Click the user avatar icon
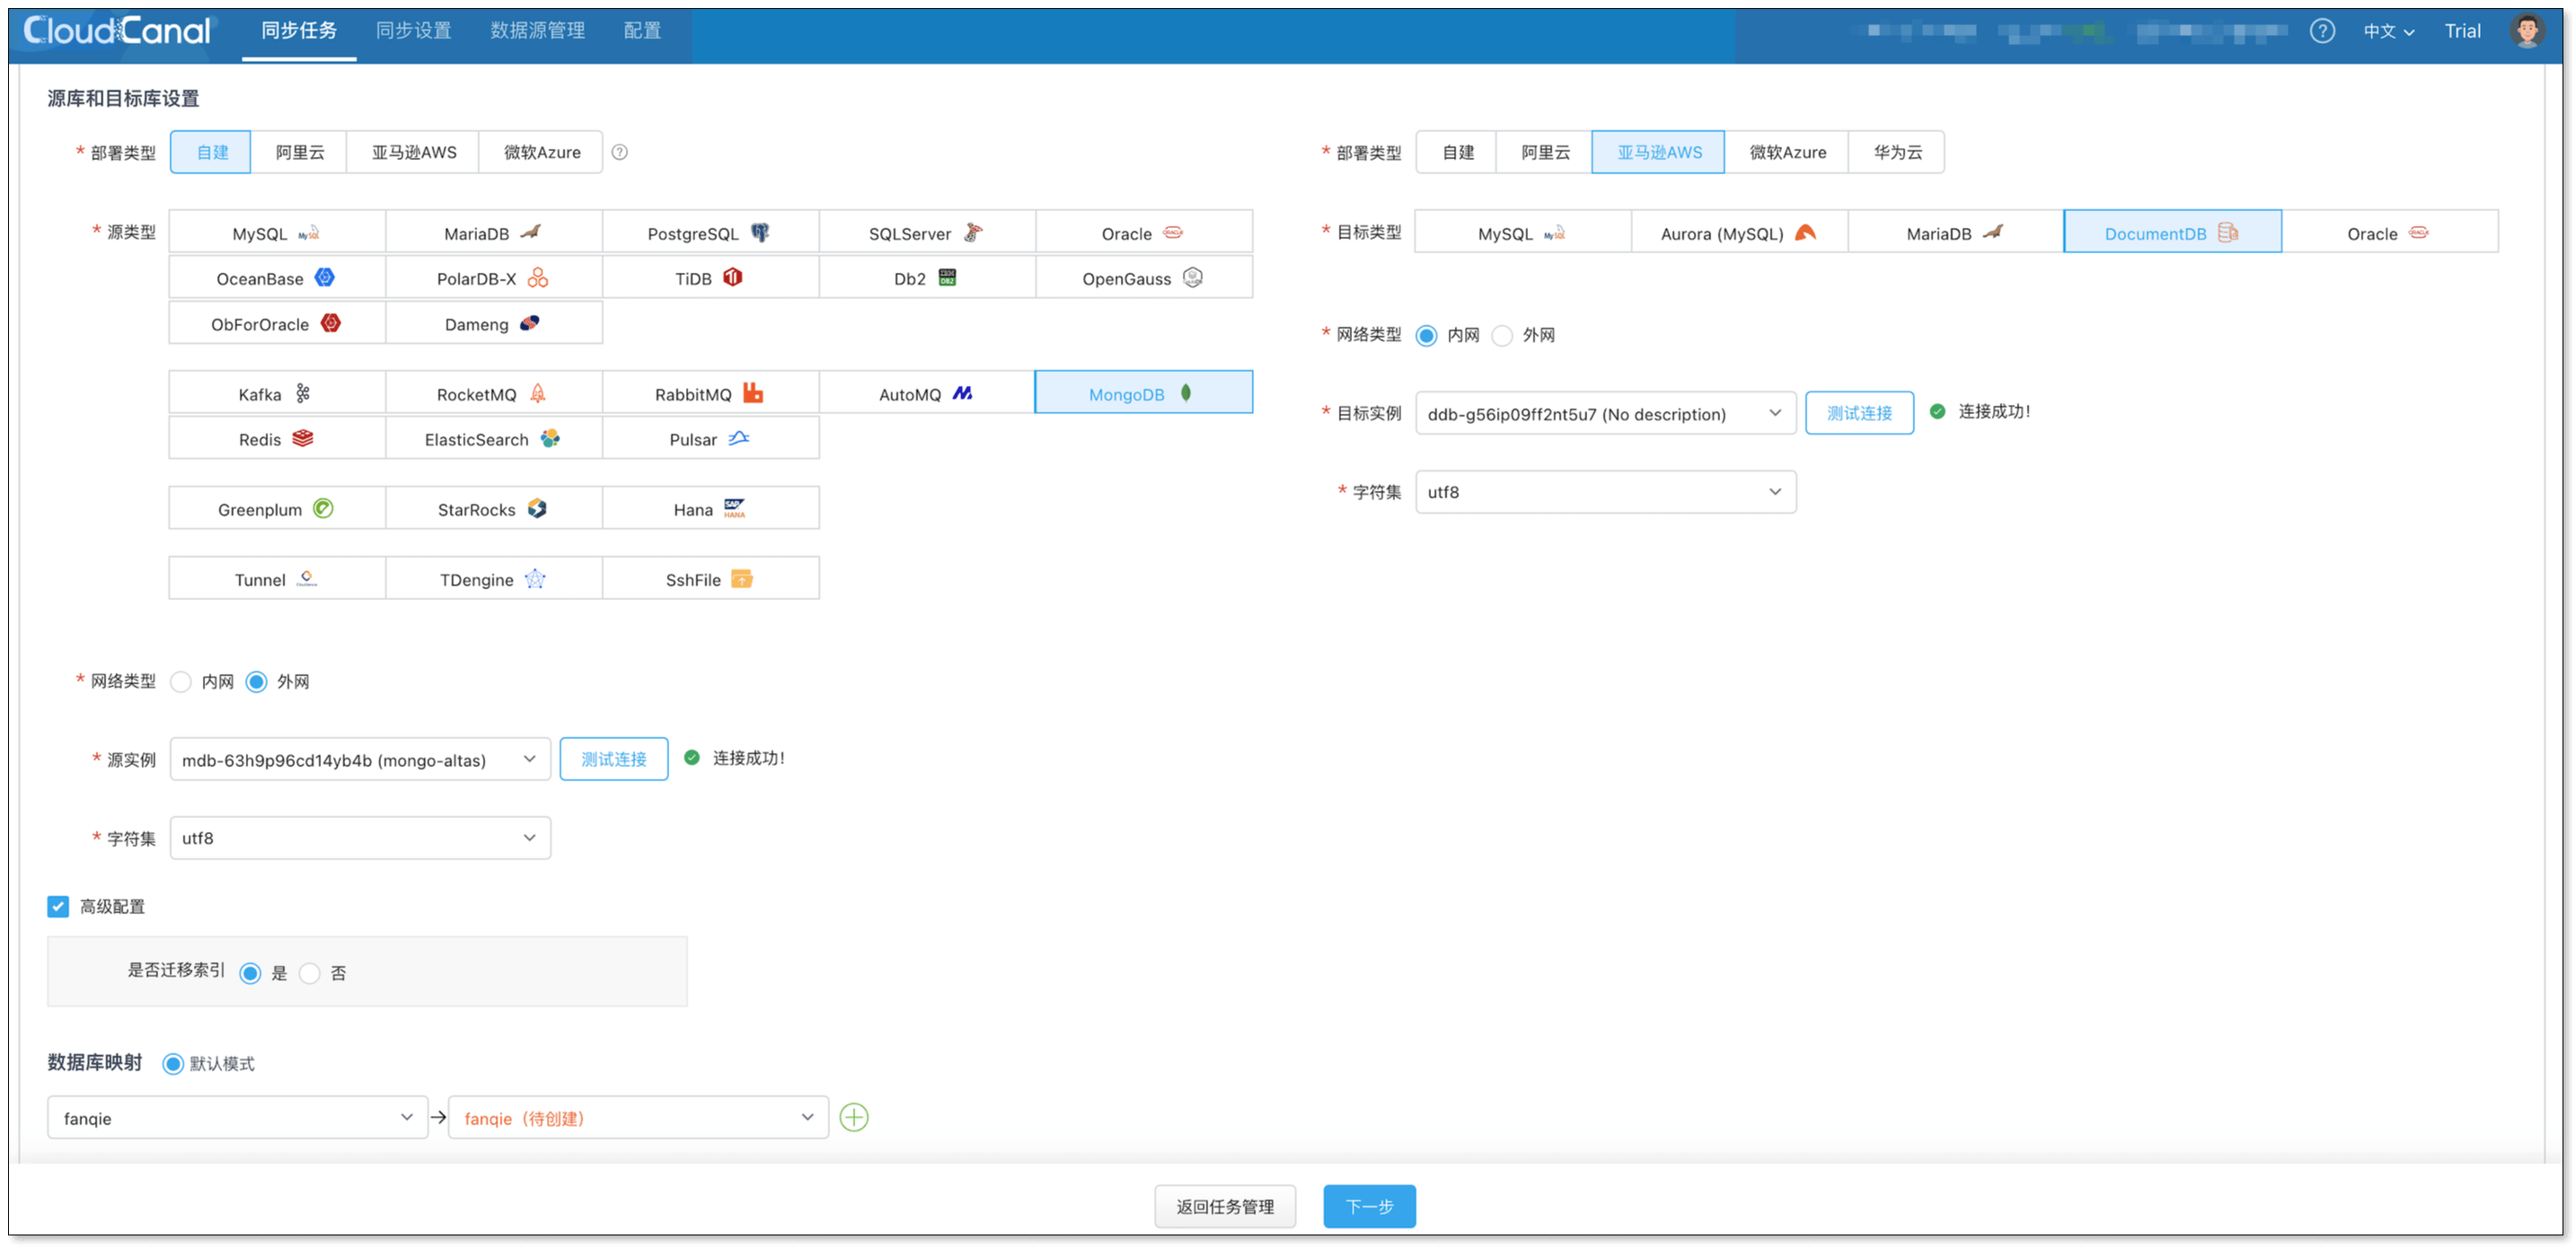This screenshot has height=1248, width=2576. 2527,31
